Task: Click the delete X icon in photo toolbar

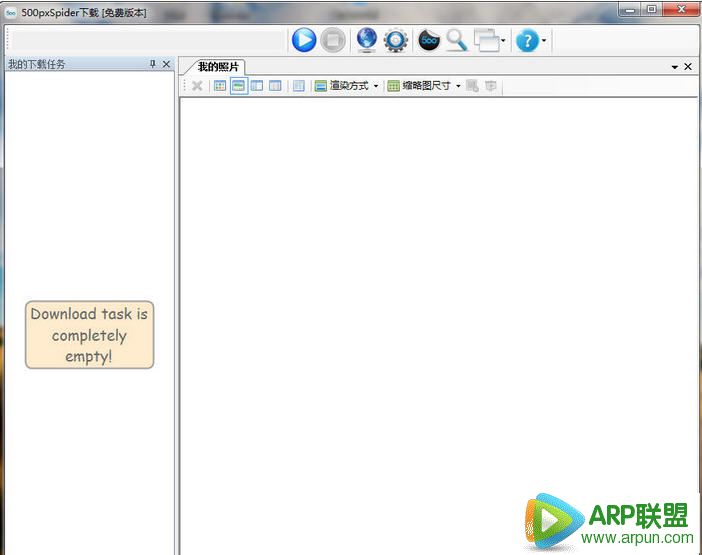Action: pyautogui.click(x=197, y=86)
